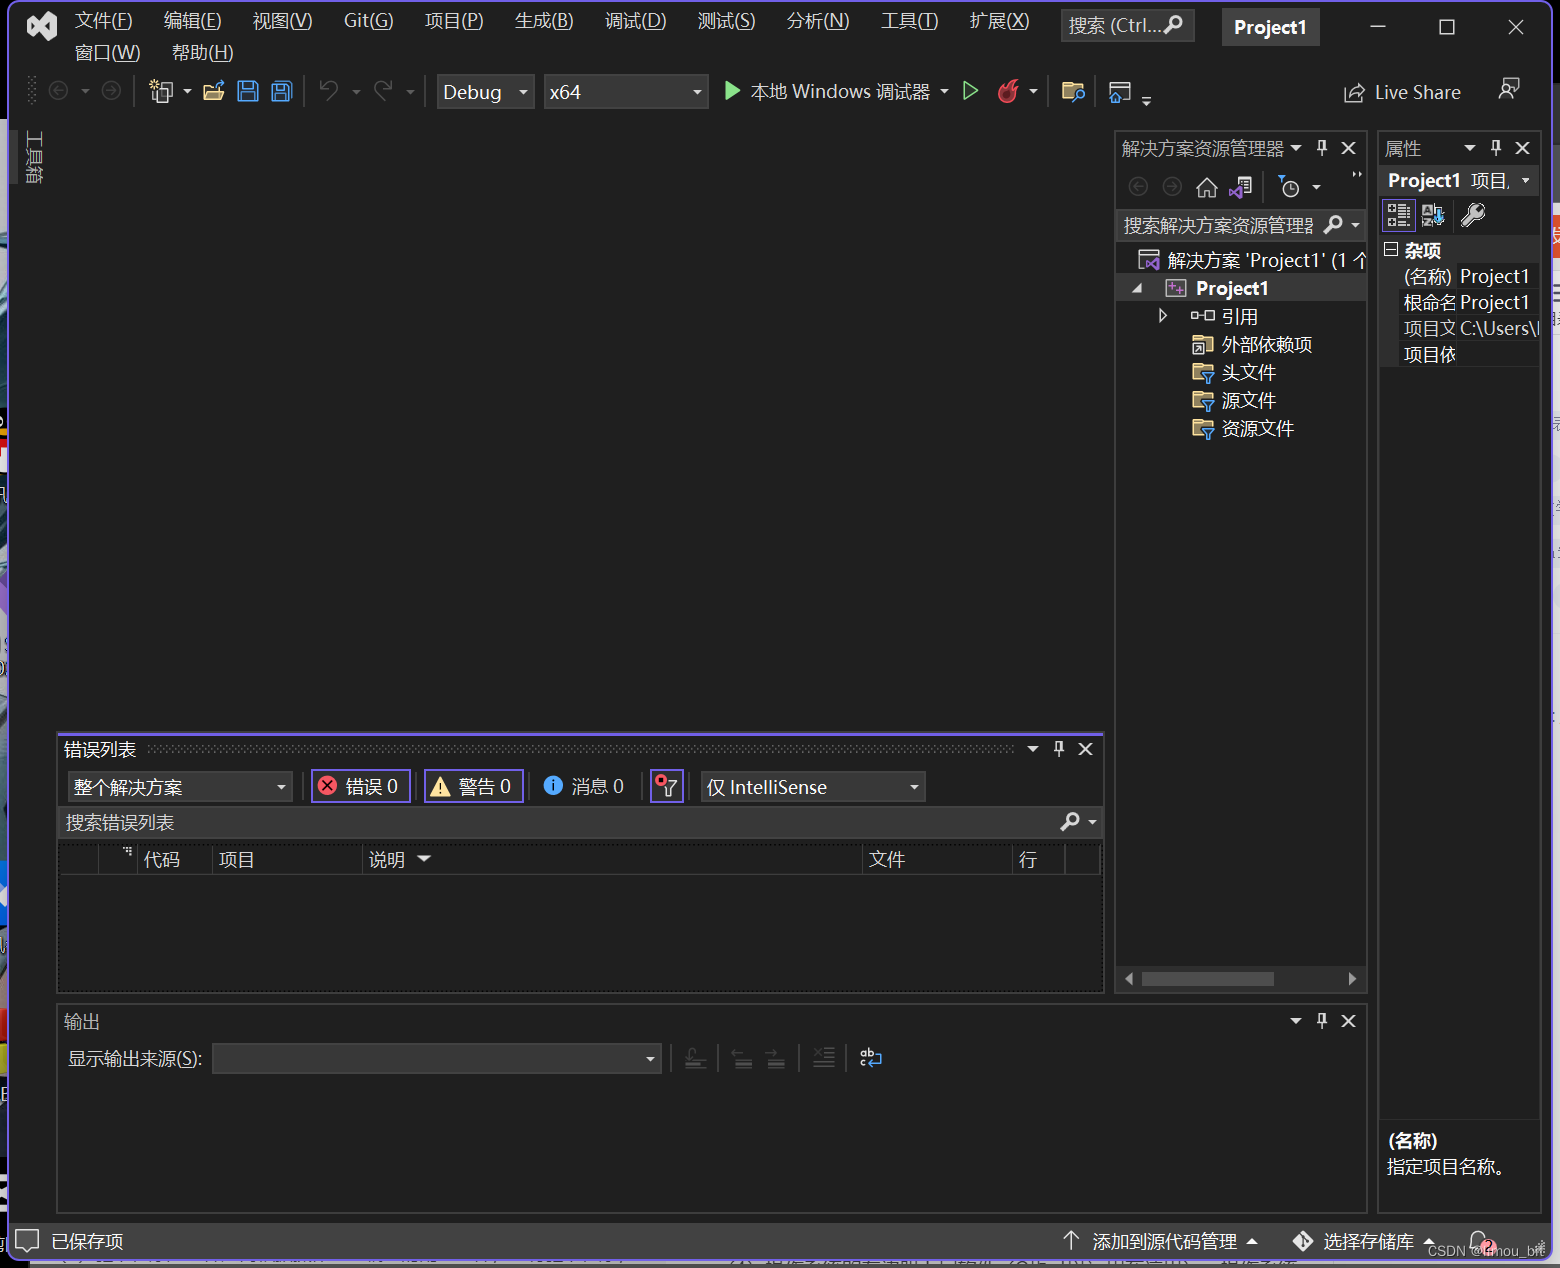Toggle the Warnings 0 filter button
The width and height of the screenshot is (1560, 1268).
click(x=474, y=787)
